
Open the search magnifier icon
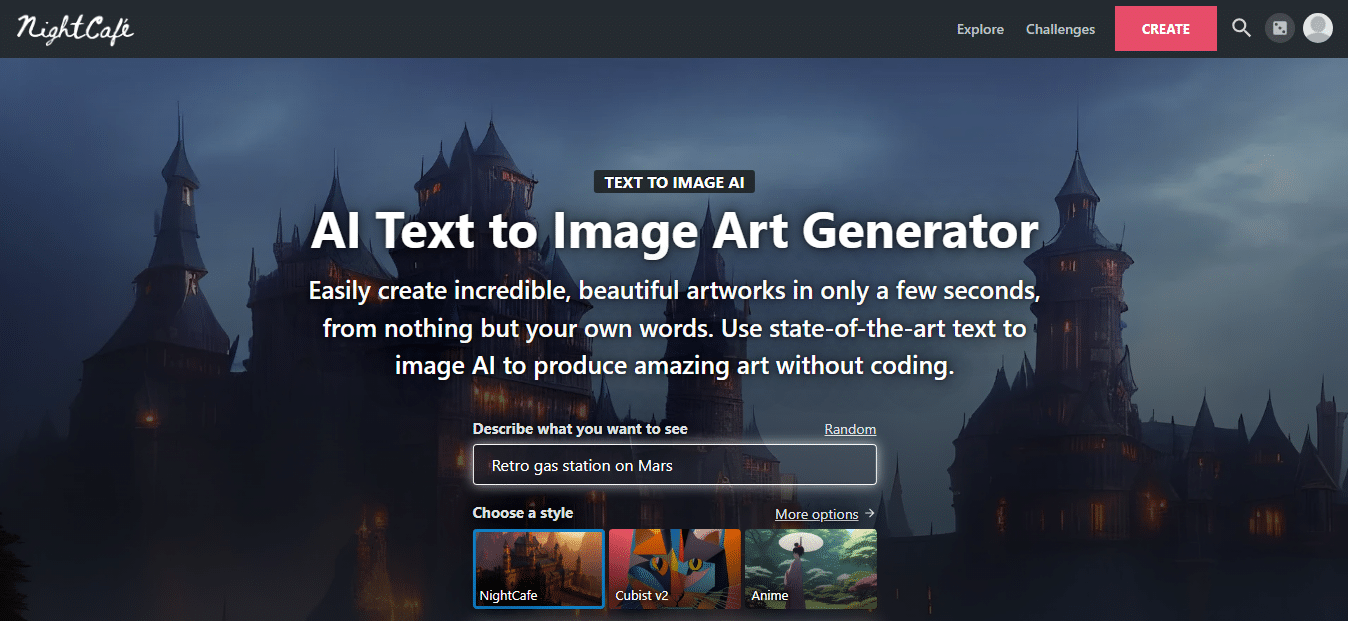coord(1241,28)
